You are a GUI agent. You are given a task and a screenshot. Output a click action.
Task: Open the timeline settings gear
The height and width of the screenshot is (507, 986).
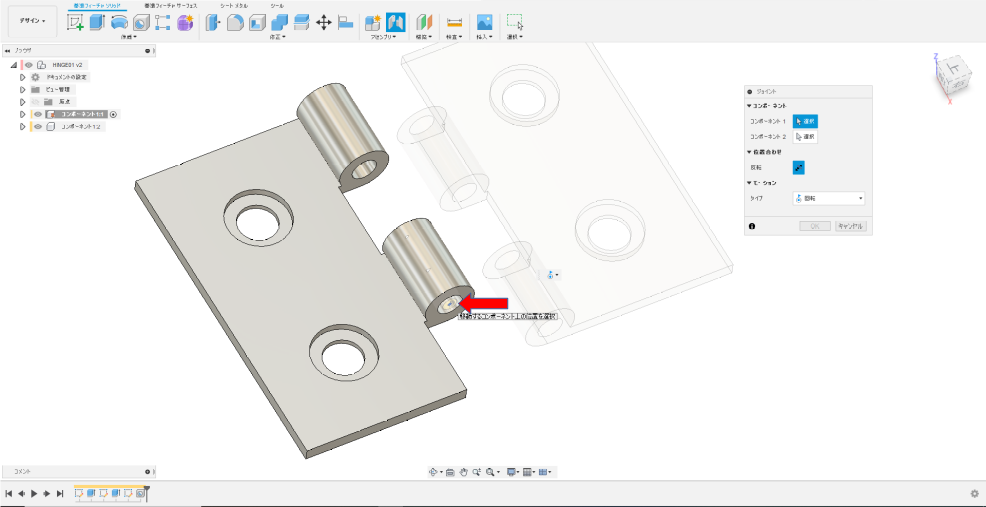975,494
